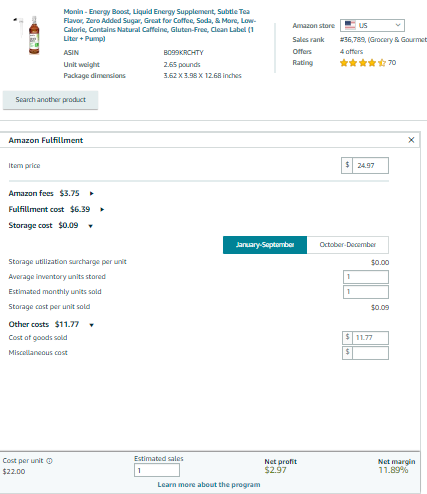This screenshot has width=427, height=494.
Task: Click the Item price input field
Action: (370, 165)
